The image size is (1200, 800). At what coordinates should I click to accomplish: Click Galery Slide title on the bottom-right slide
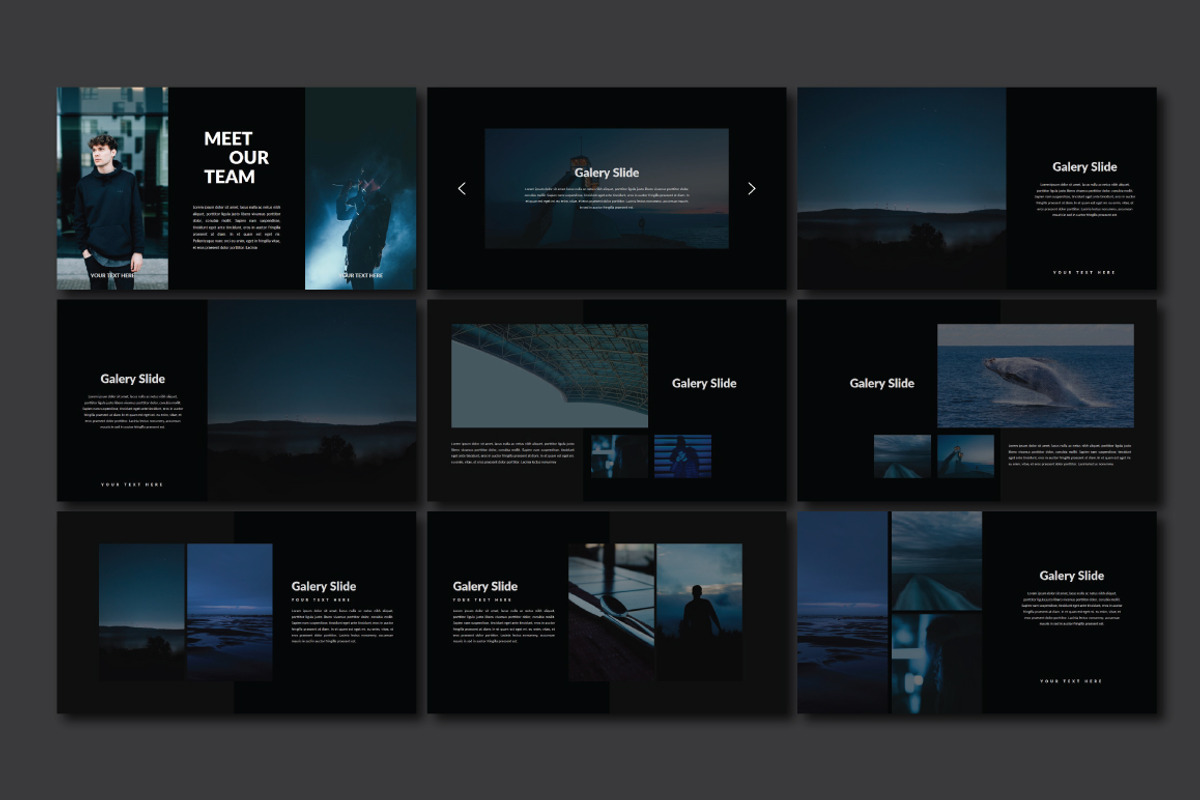[1072, 576]
